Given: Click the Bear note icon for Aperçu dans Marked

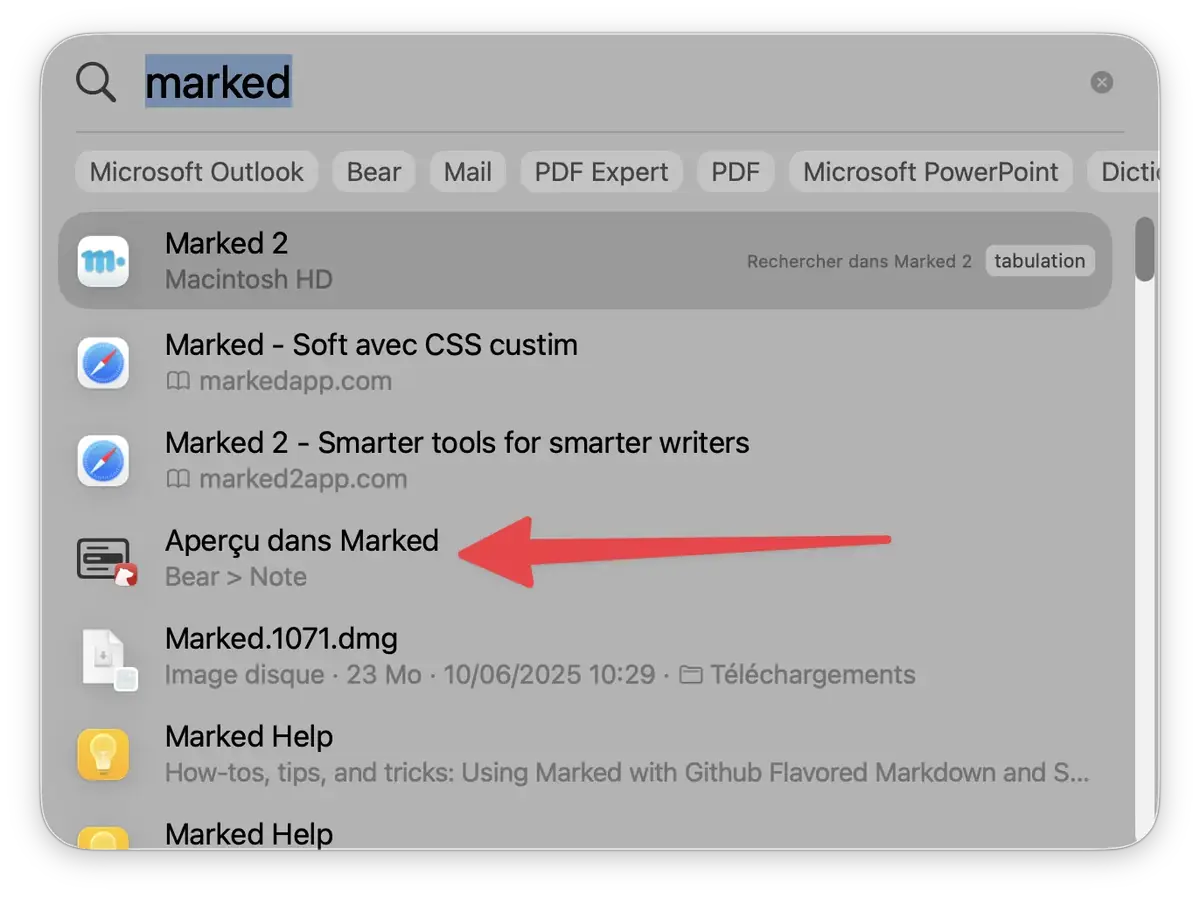Looking at the screenshot, I should coord(104,558).
